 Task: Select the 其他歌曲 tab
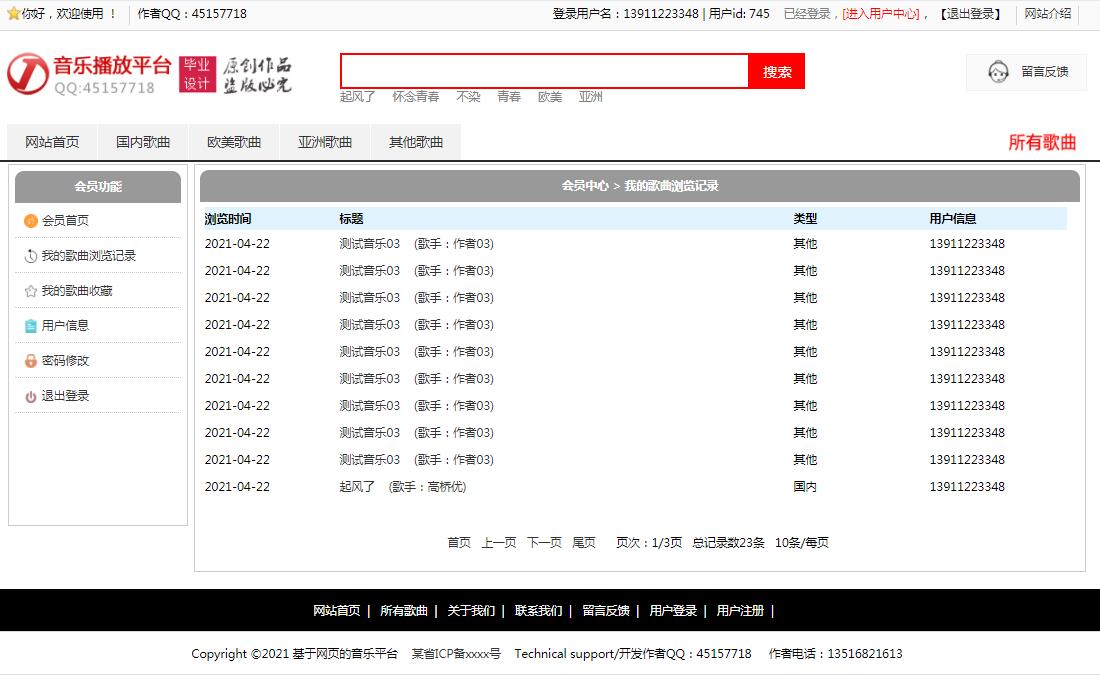pyautogui.click(x=416, y=142)
